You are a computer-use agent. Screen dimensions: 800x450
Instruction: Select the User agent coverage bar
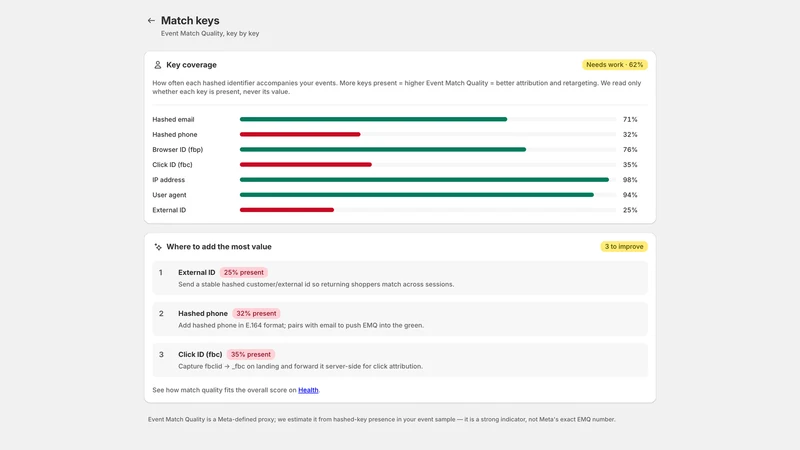(x=428, y=195)
